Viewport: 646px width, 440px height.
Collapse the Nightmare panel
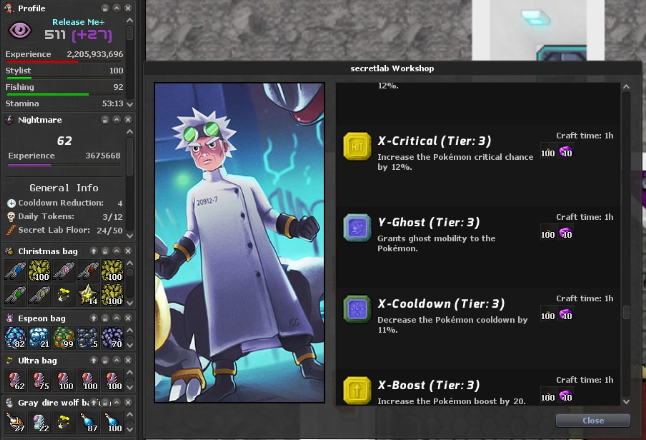(117, 119)
